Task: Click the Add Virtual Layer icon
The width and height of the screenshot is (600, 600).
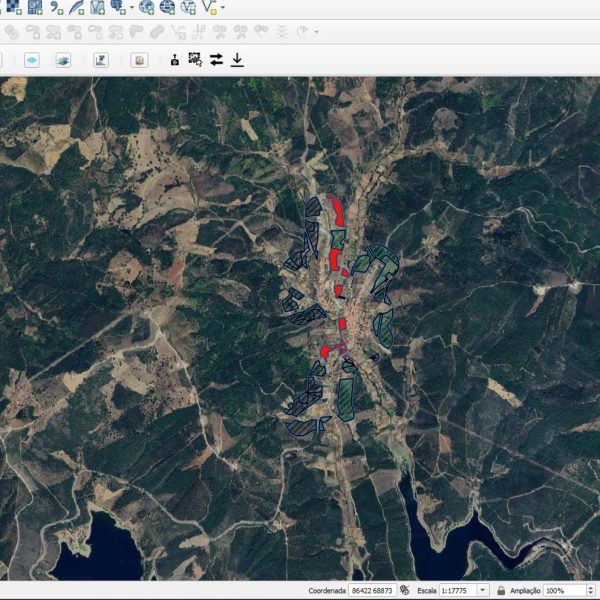Action: [98, 7]
